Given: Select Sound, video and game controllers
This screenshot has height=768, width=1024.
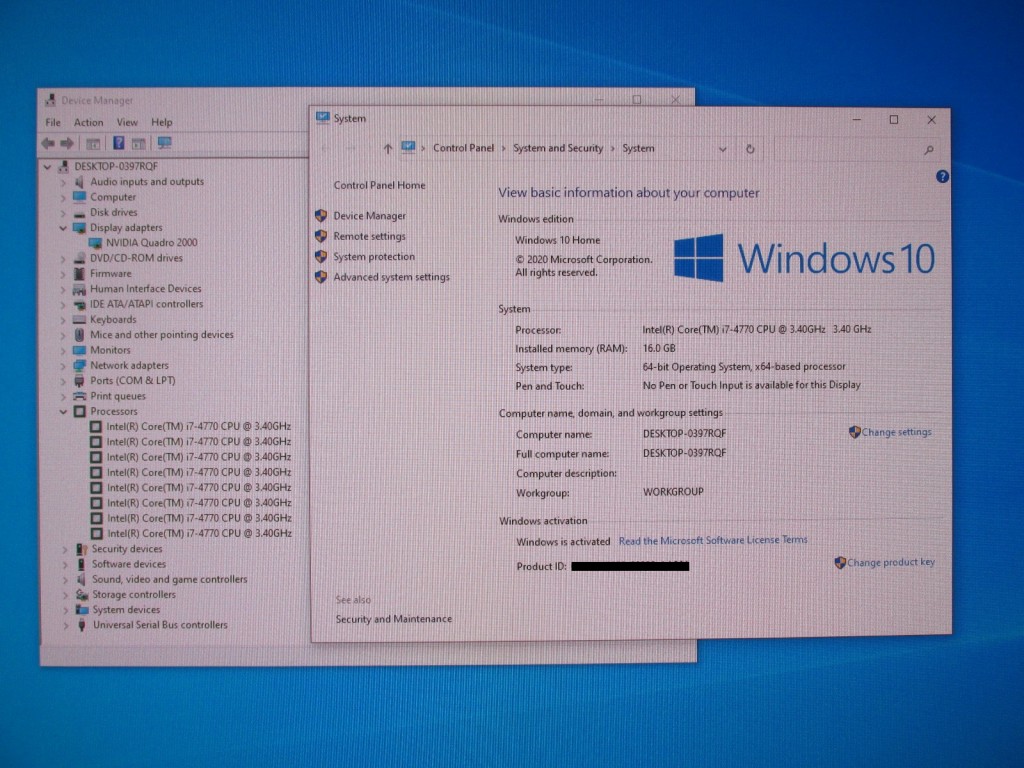Looking at the screenshot, I should pyautogui.click(x=169, y=579).
